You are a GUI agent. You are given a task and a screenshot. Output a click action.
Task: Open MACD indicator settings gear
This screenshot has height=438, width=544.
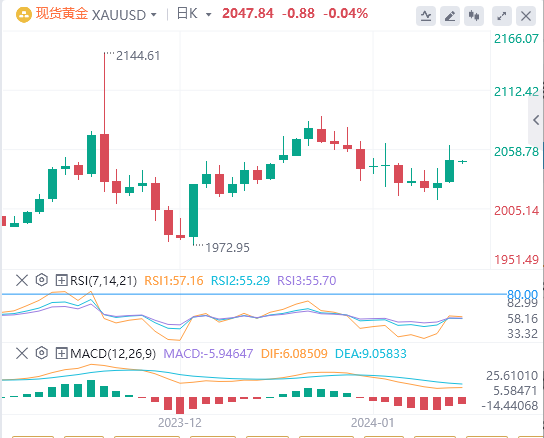tap(42, 353)
